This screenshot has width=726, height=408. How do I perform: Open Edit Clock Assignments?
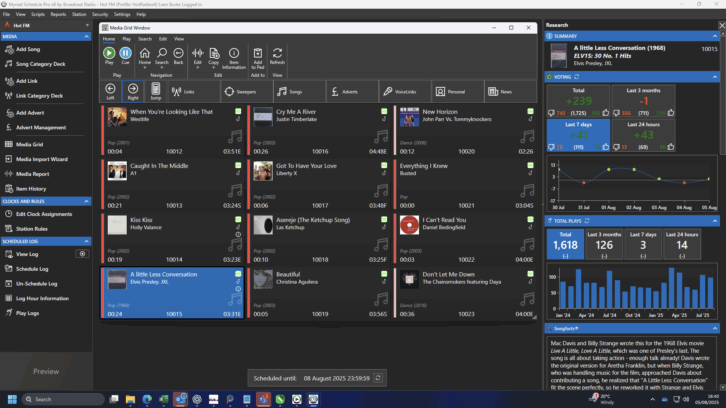click(44, 214)
